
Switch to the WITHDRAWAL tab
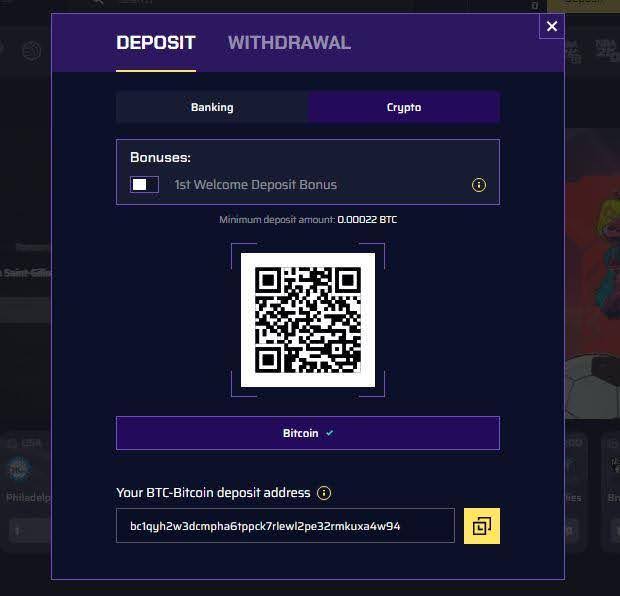289,43
